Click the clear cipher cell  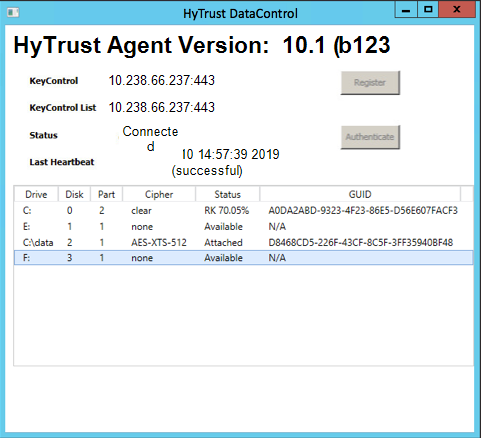click(x=141, y=211)
